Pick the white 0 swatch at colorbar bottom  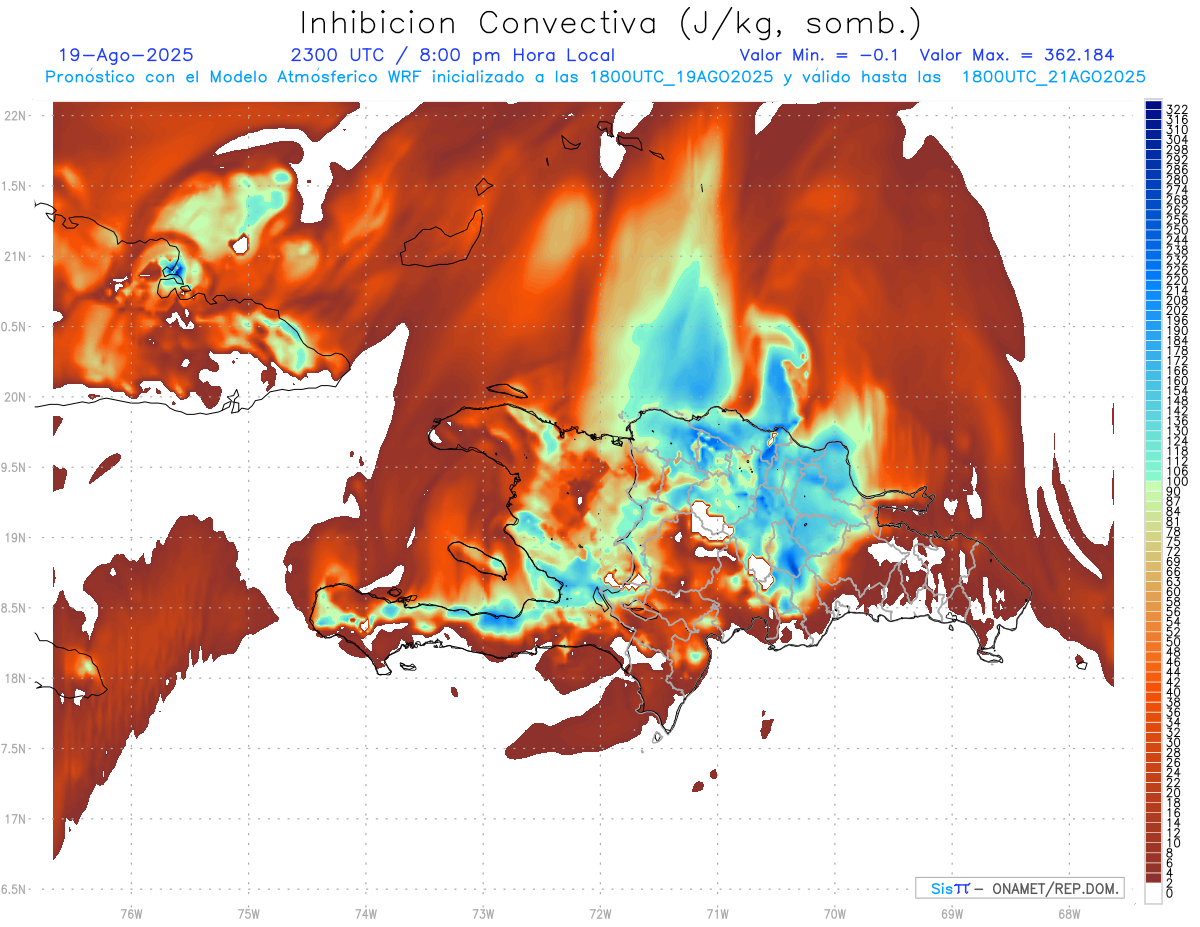click(1153, 896)
